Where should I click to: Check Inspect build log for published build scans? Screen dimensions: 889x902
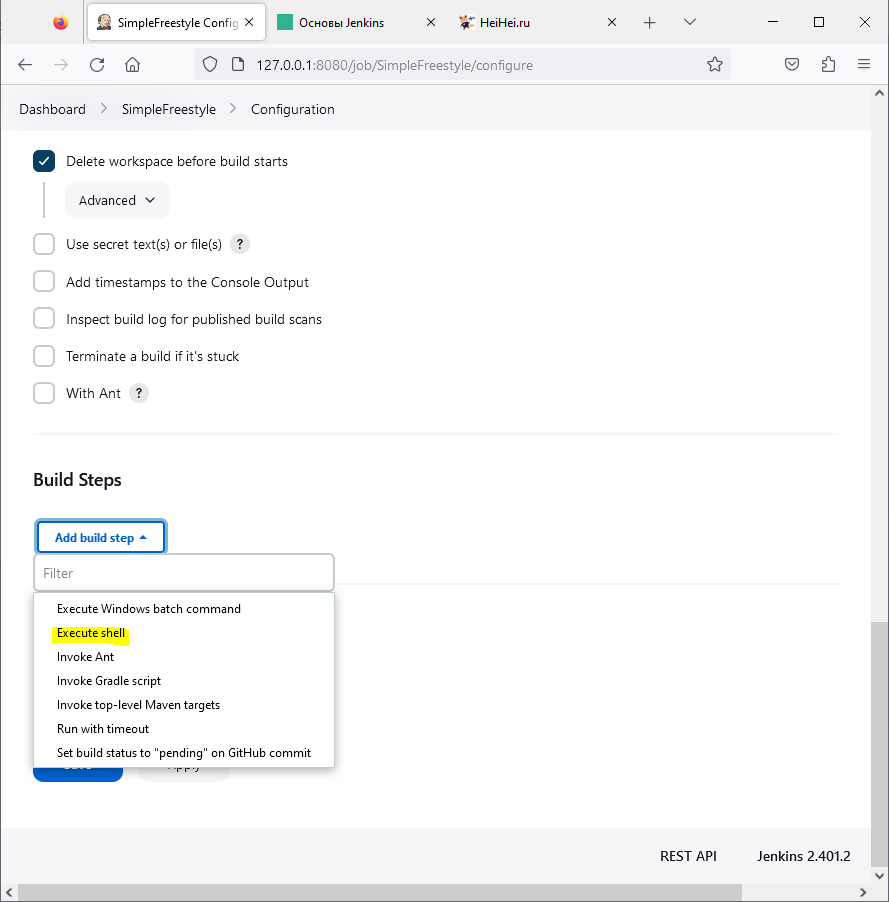click(x=44, y=319)
